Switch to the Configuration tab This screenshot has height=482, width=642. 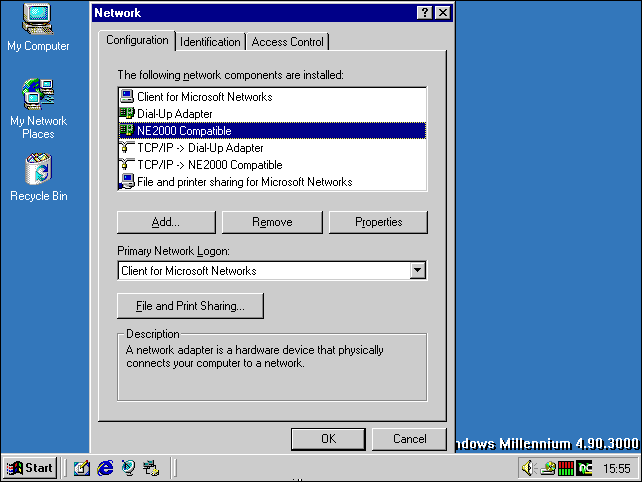(x=137, y=40)
